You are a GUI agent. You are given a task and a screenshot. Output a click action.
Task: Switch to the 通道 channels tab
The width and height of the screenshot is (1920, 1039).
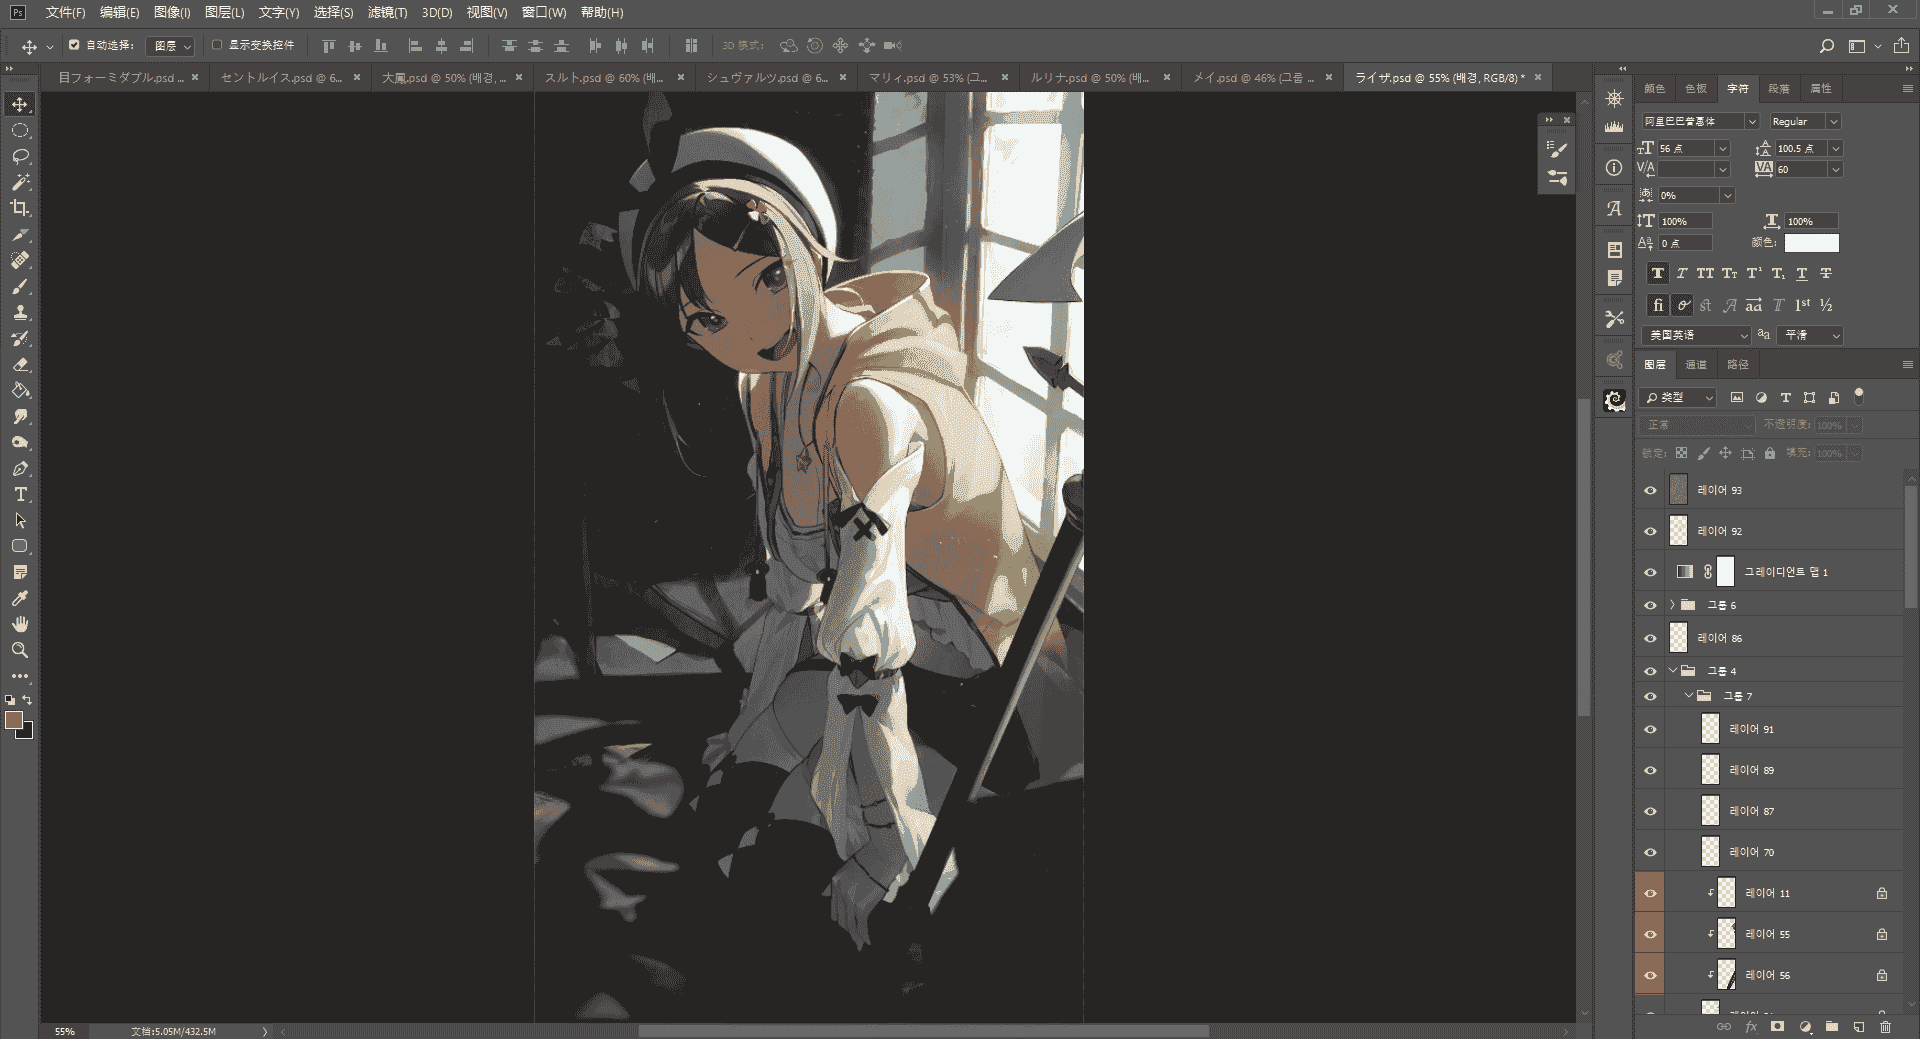[1696, 364]
